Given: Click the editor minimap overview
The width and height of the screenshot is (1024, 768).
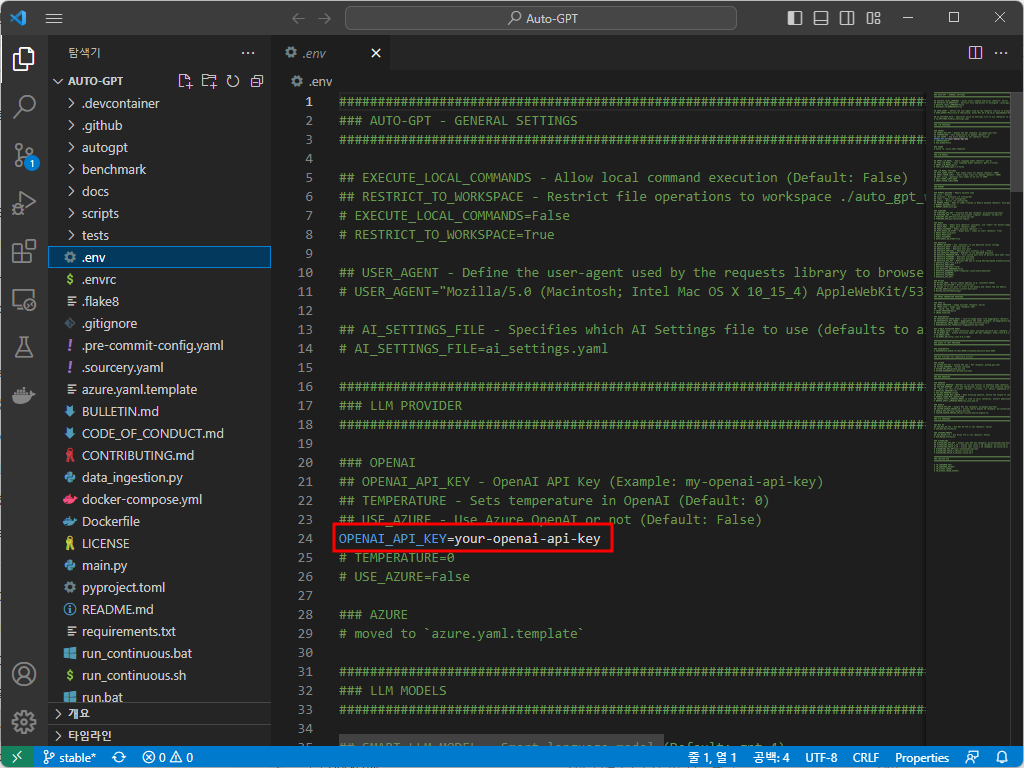Looking at the screenshot, I should coord(972,284).
